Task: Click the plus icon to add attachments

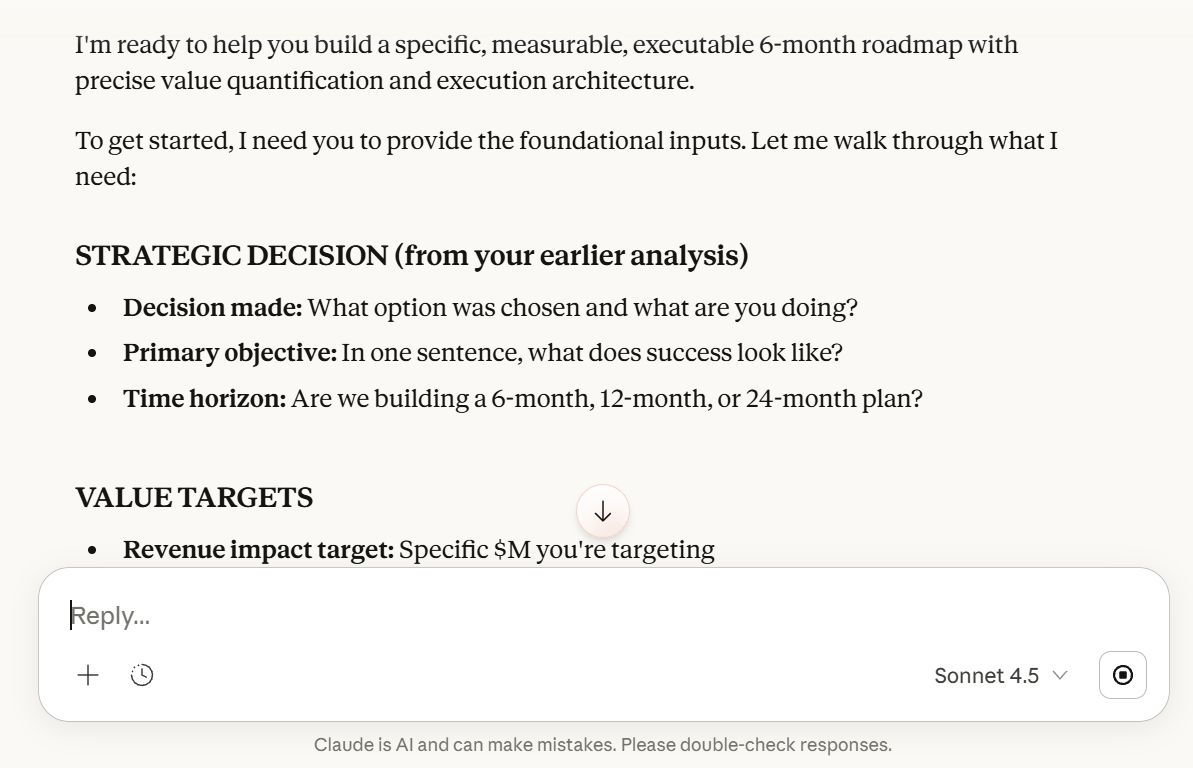Action: click(x=88, y=675)
